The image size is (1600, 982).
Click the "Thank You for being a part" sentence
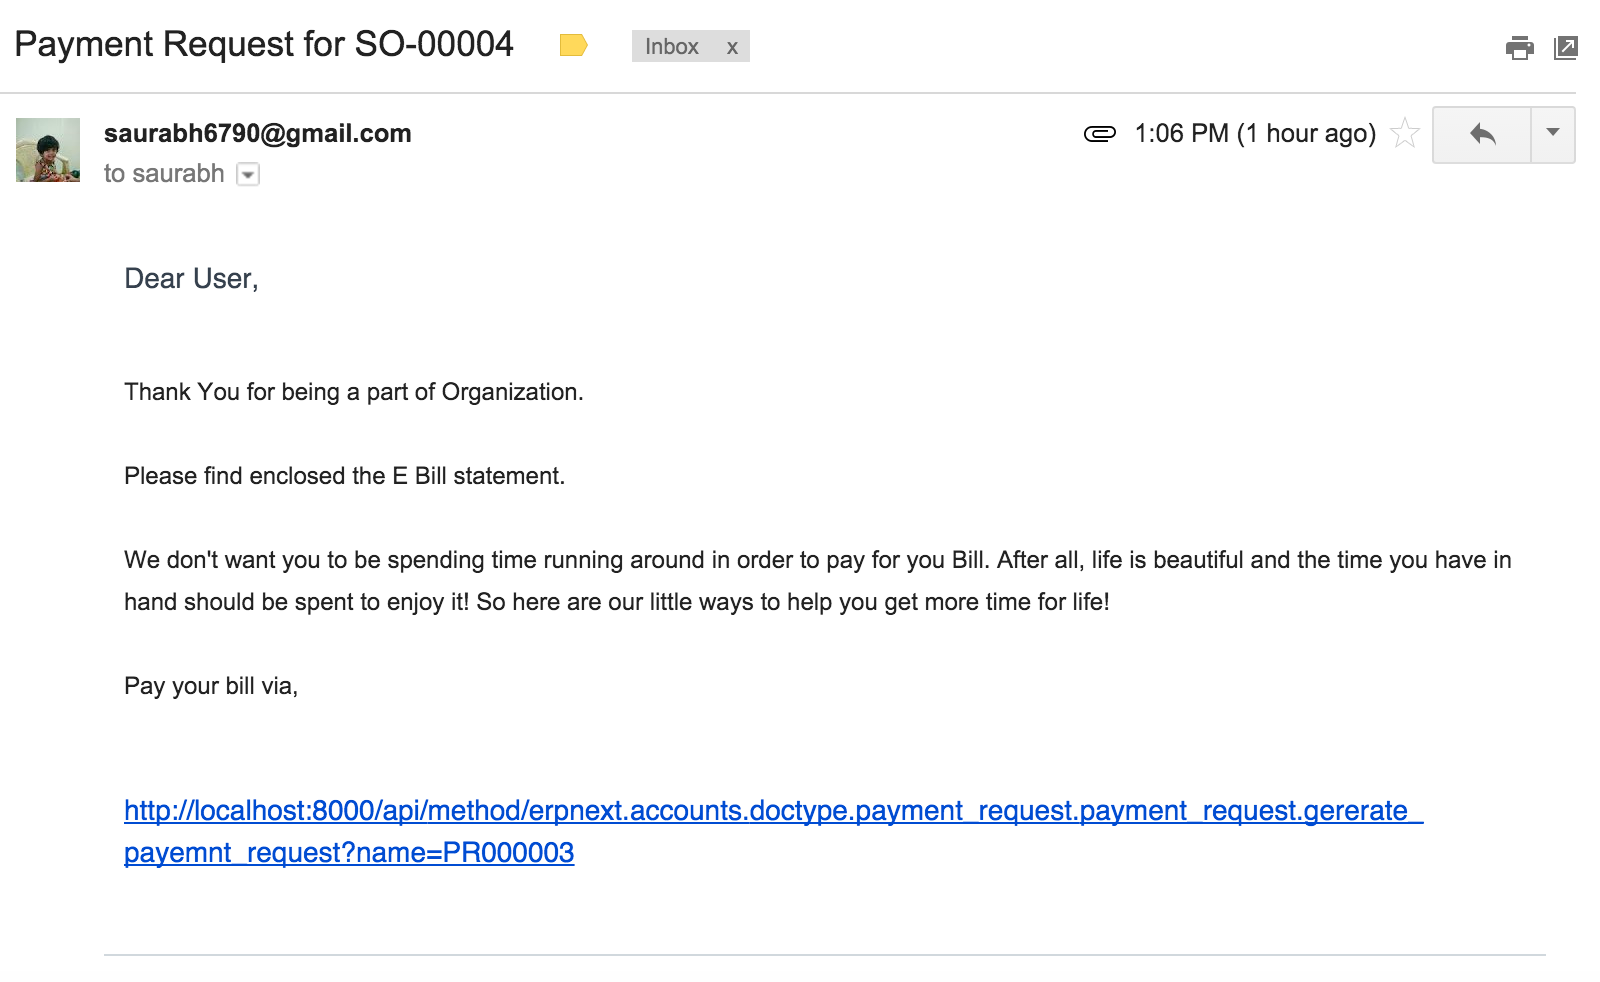[353, 392]
